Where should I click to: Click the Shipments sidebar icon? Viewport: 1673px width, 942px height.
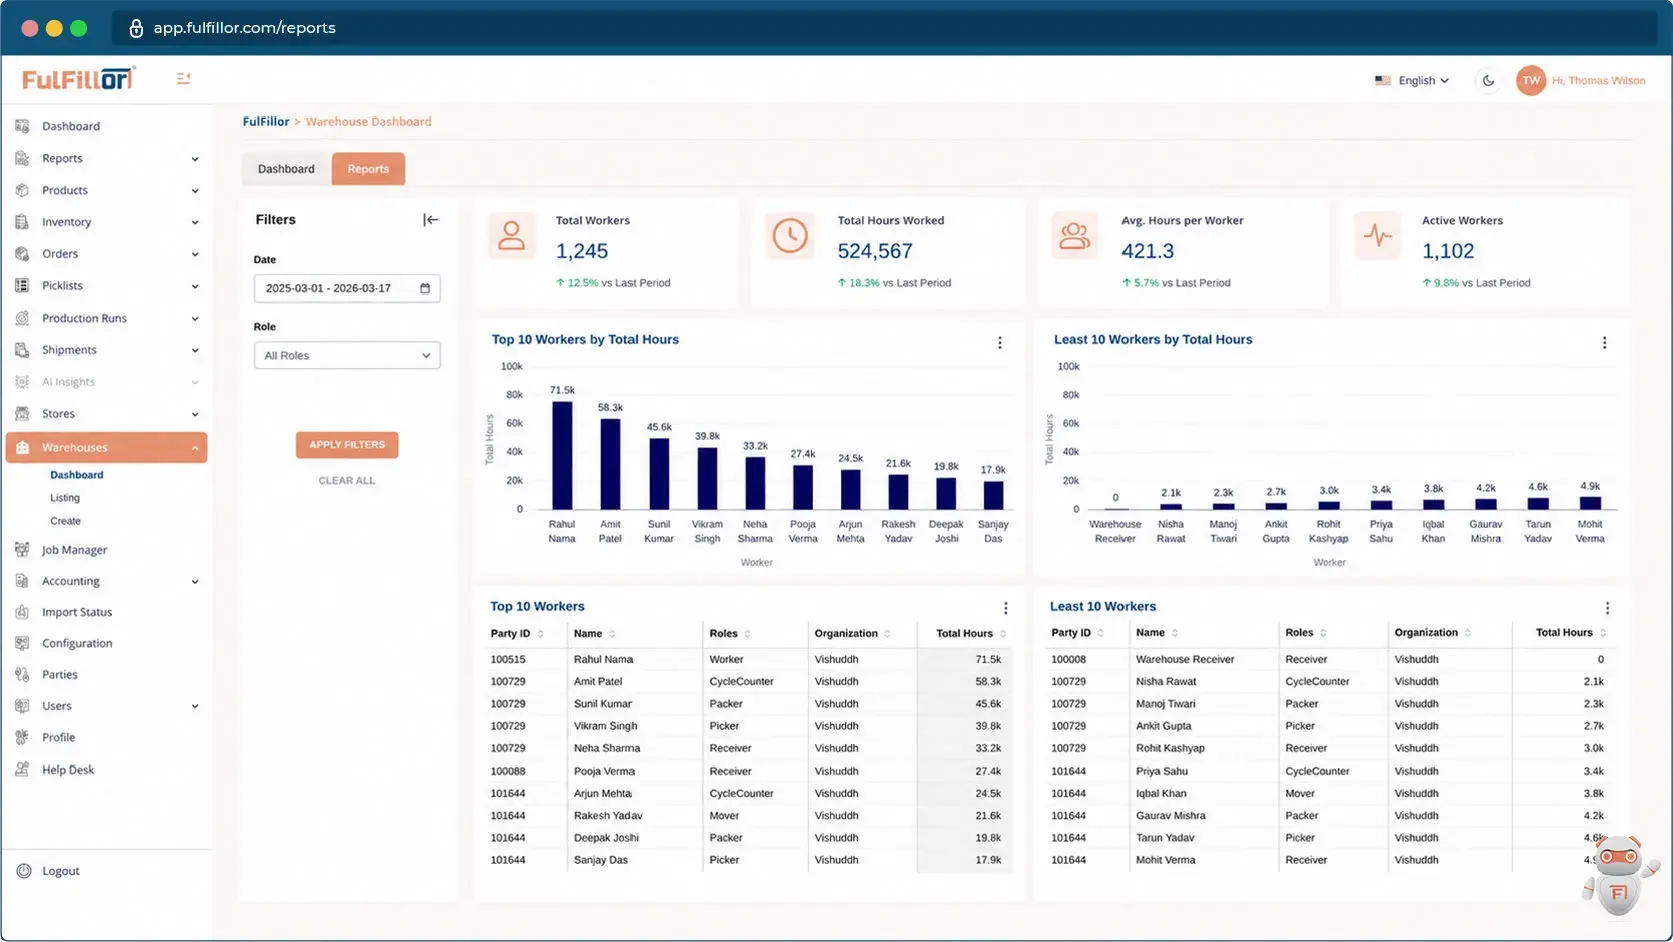[22, 350]
